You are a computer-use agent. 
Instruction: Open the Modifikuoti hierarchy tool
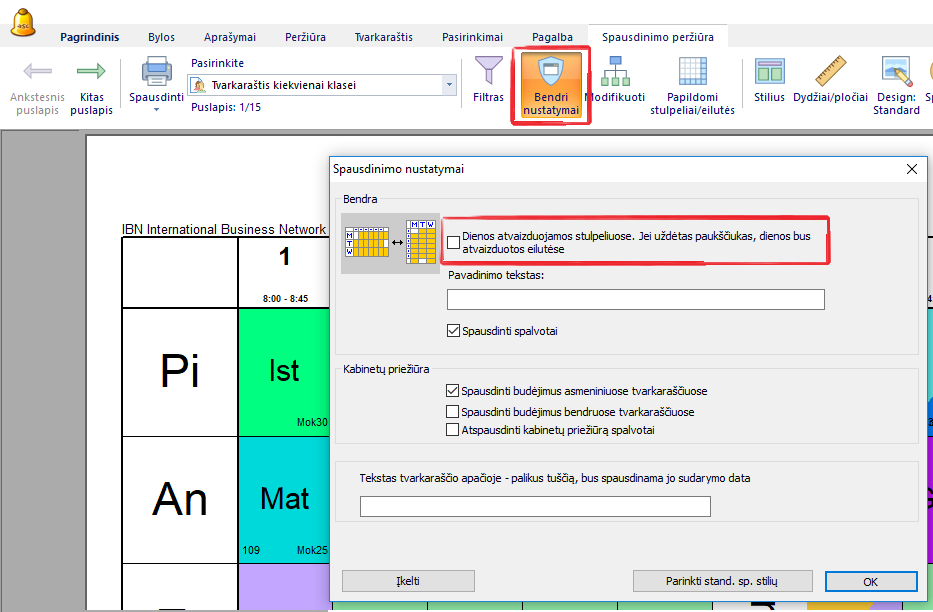click(x=614, y=72)
